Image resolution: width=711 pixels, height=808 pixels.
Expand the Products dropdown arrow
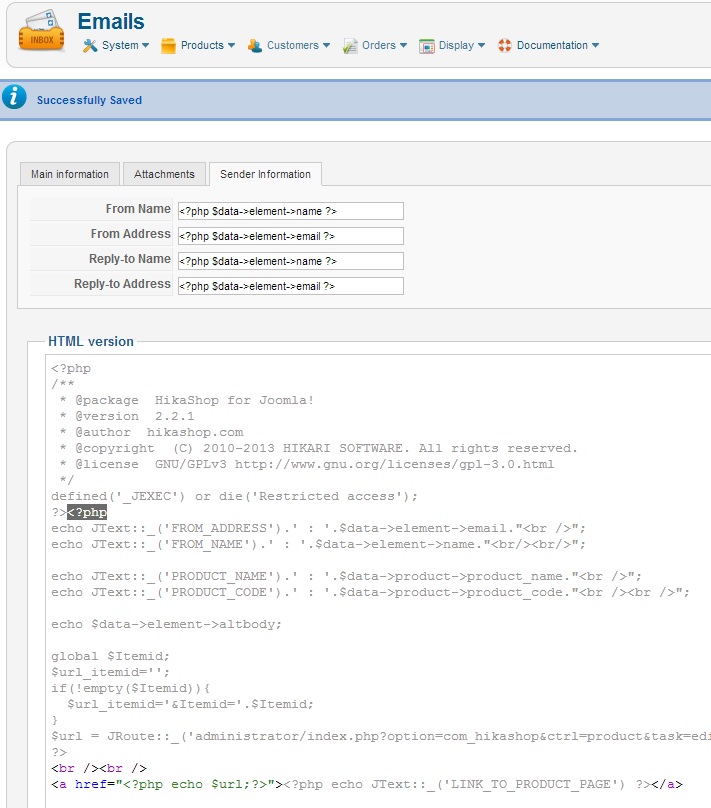coord(231,46)
